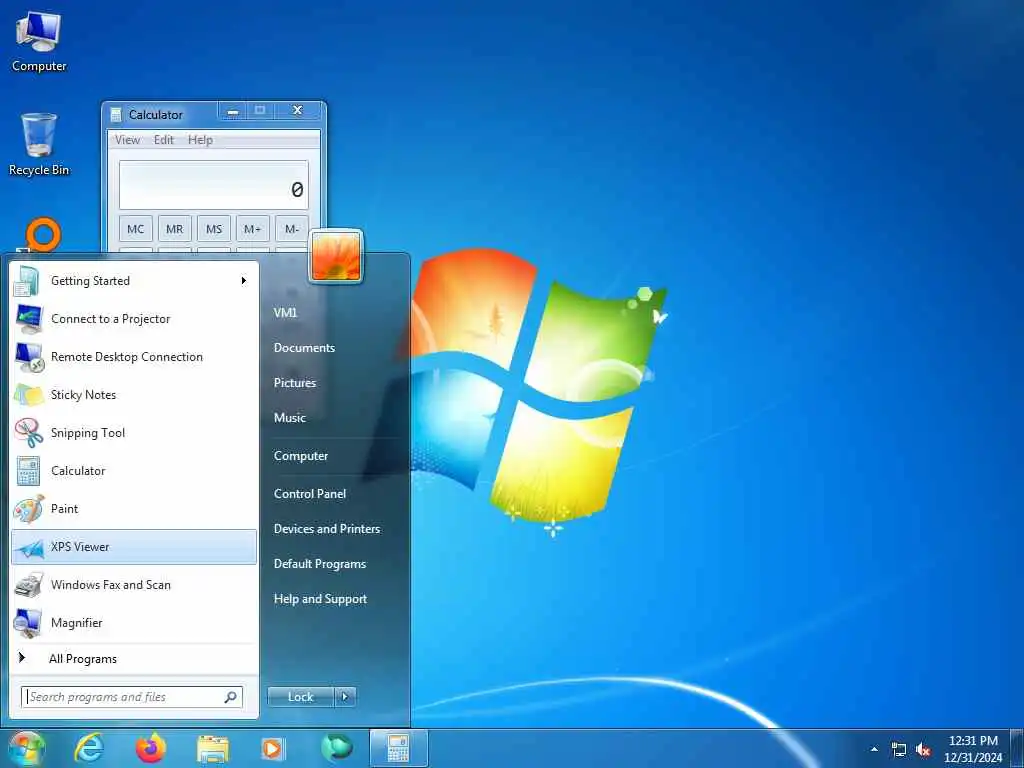This screenshot has width=1024, height=768.
Task: Click the search magnifier icon in Start menu
Action: (231, 697)
